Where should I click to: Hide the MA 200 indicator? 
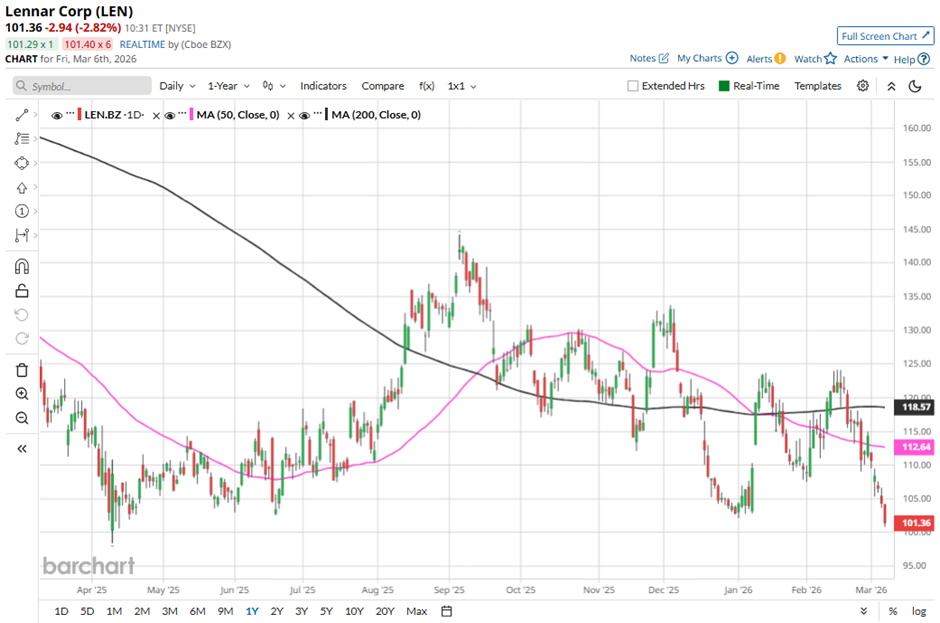click(304, 115)
